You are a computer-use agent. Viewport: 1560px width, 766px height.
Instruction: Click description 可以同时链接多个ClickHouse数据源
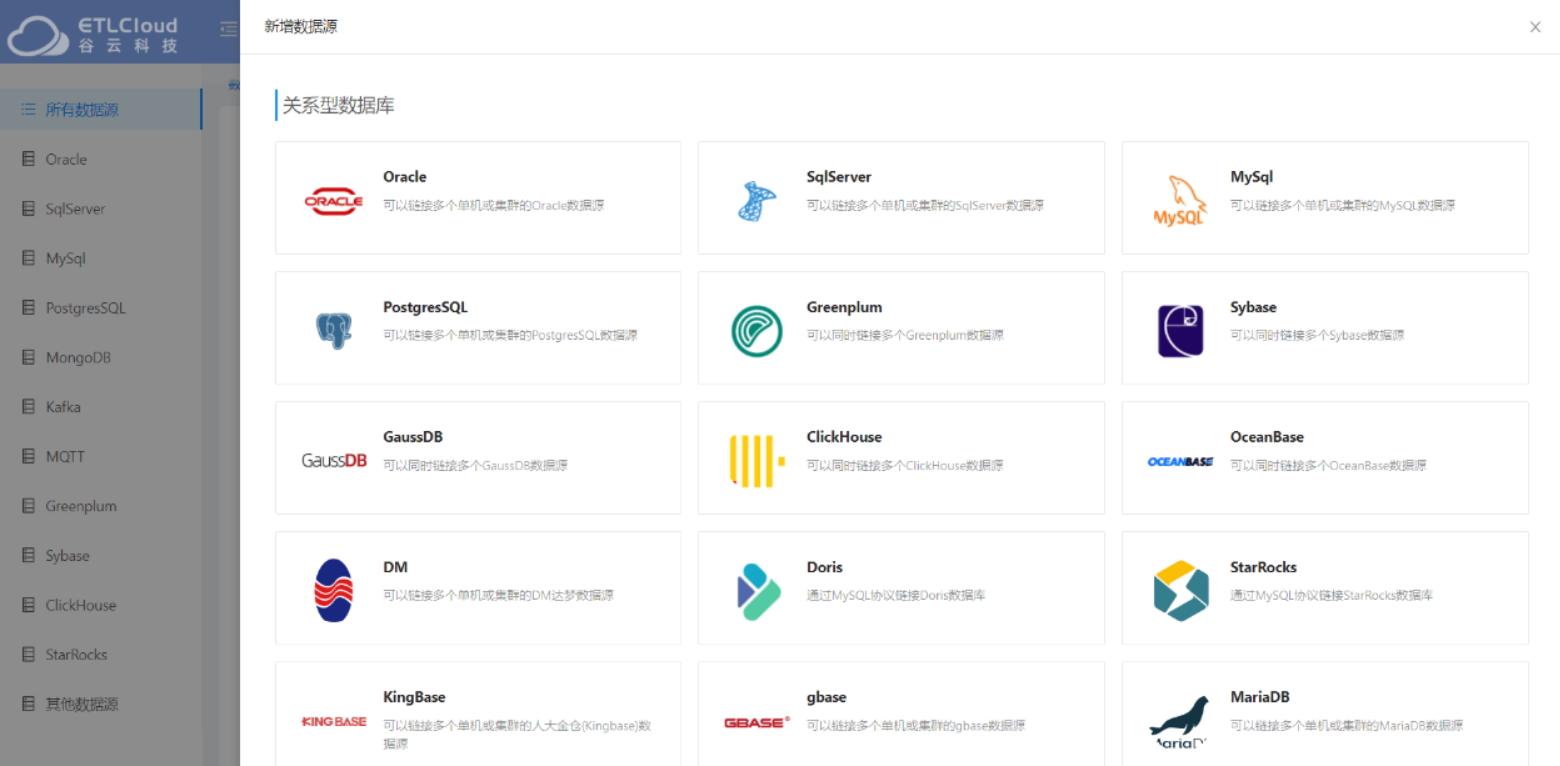(x=905, y=465)
